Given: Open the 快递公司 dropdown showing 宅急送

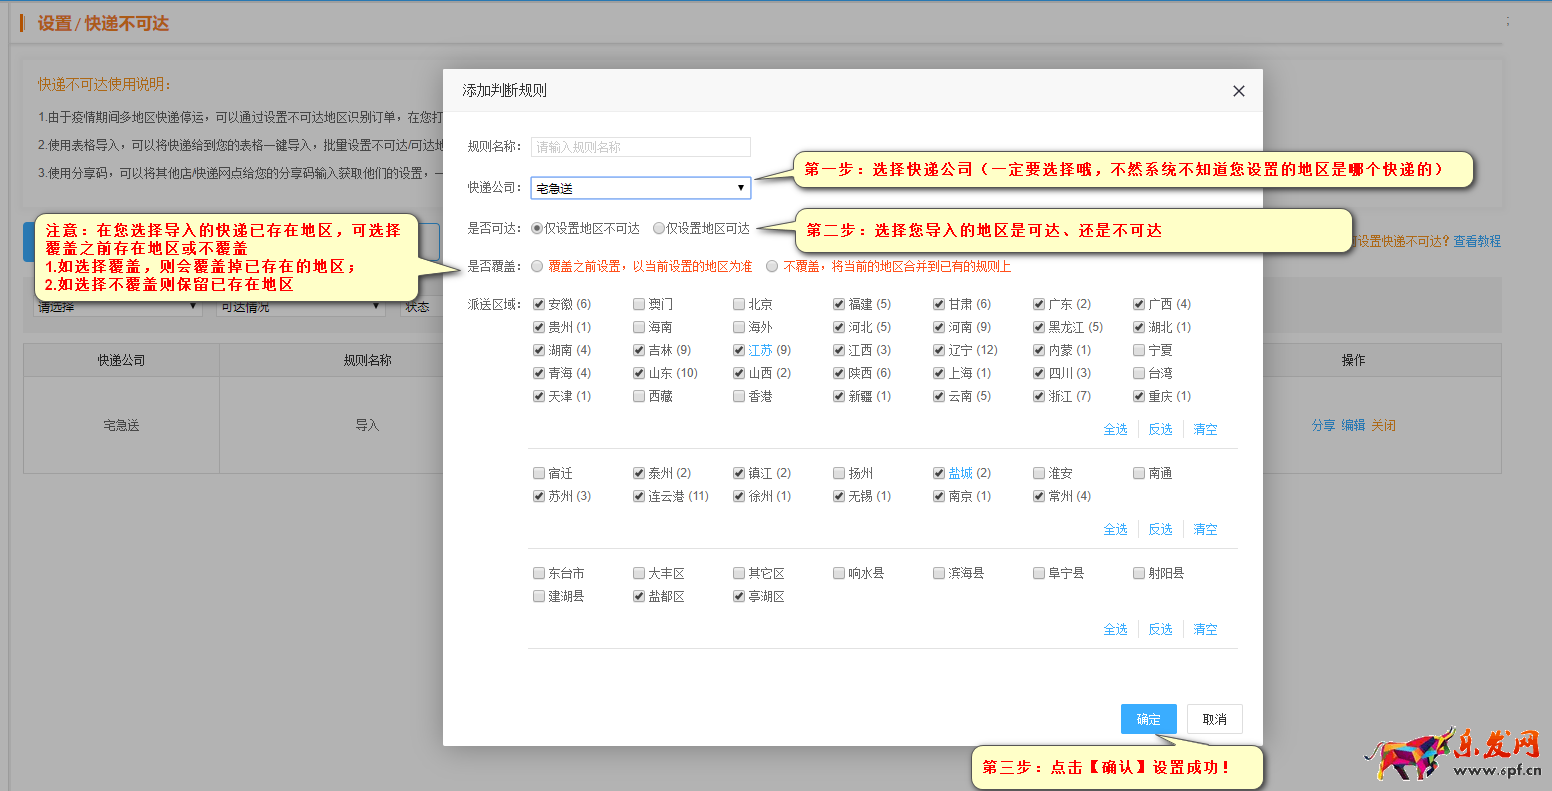Looking at the screenshot, I should pos(640,188).
